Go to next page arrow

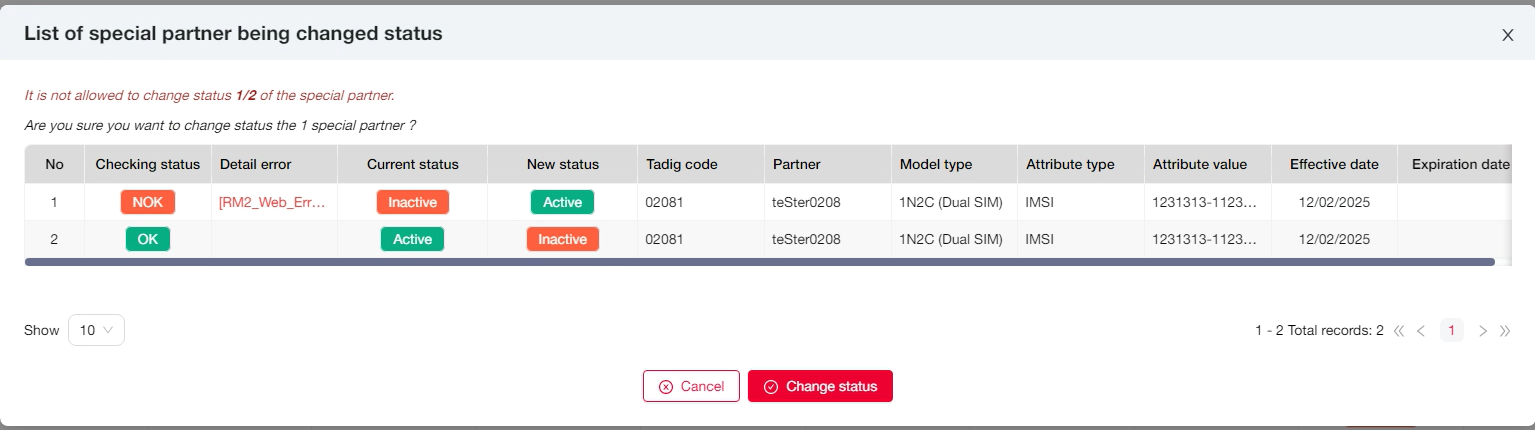pyautogui.click(x=1483, y=331)
